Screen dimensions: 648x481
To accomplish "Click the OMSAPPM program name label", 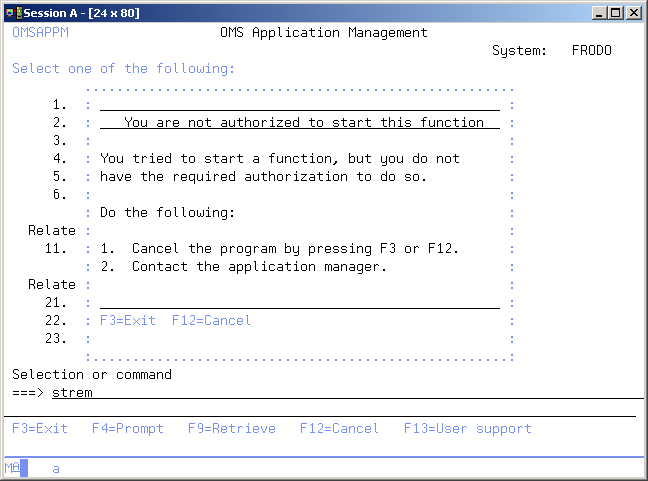I will pyautogui.click(x=40, y=33).
